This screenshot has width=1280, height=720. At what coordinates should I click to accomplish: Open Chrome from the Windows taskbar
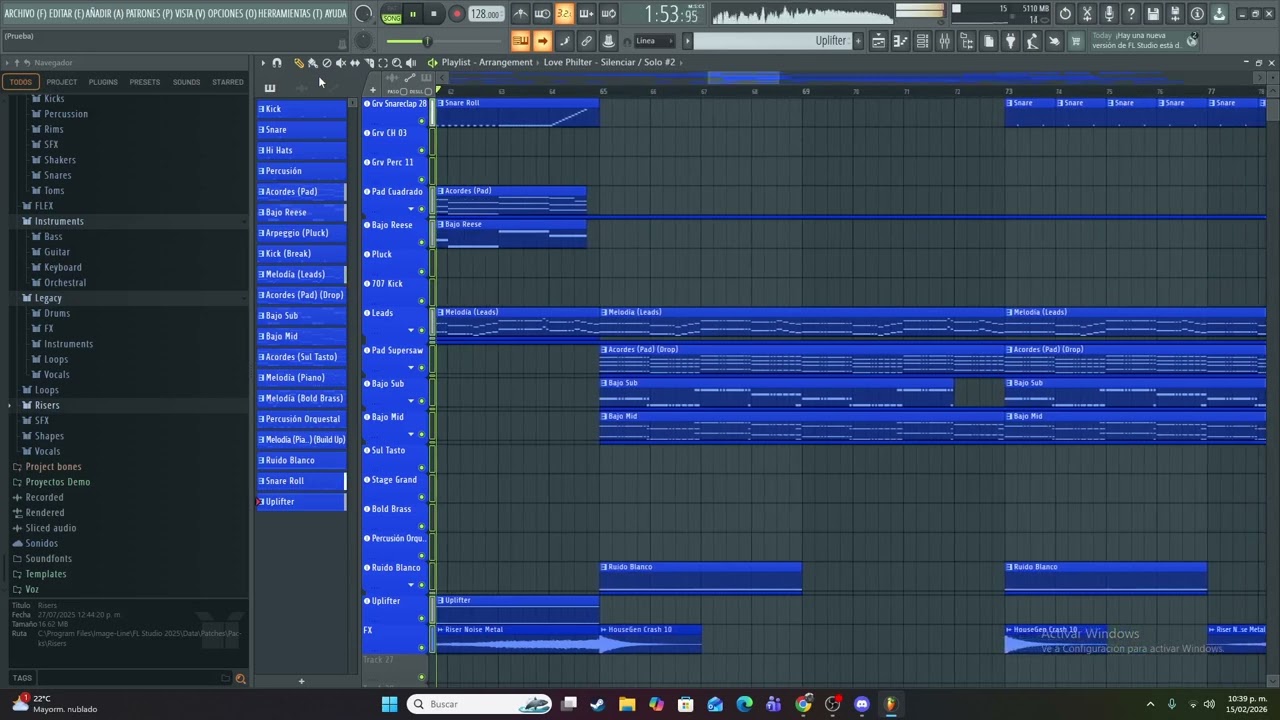(x=803, y=704)
